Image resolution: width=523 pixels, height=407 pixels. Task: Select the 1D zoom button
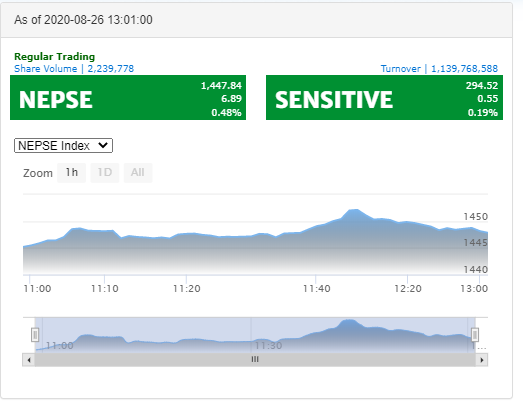[105, 172]
